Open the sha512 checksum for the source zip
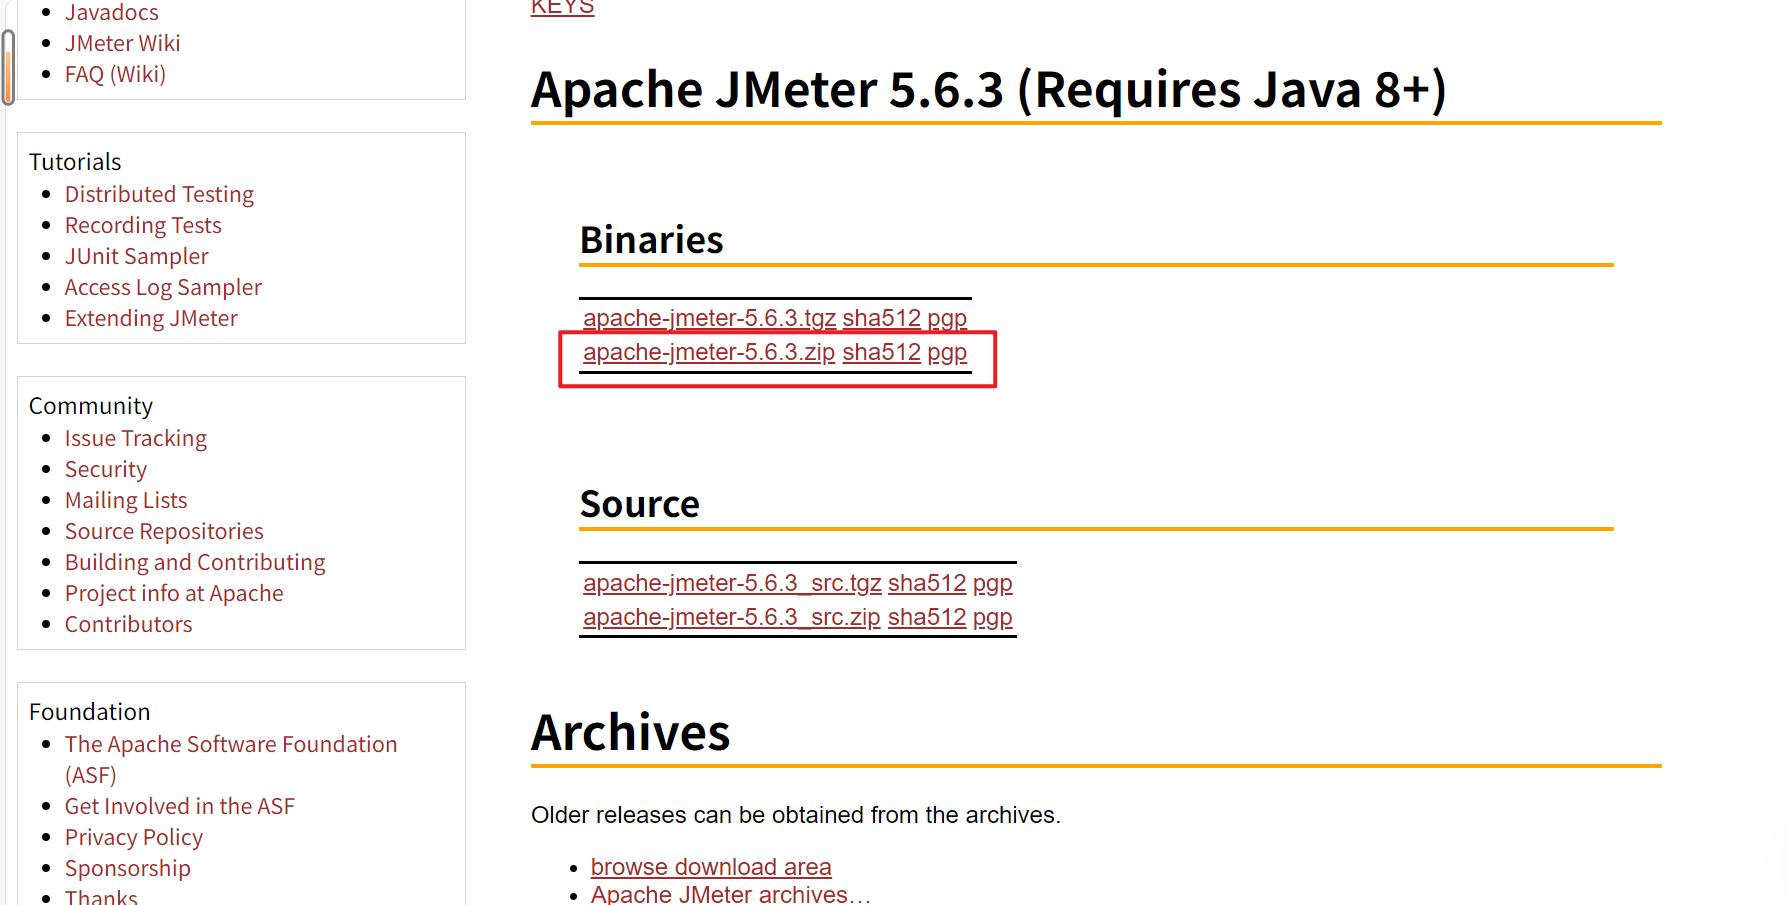This screenshot has width=1789, height=905. coord(926,618)
